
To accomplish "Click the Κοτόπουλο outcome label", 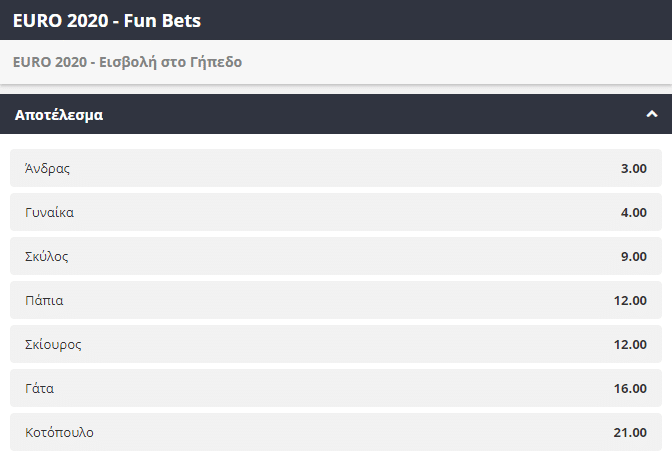I will pyautogui.click(x=60, y=432).
